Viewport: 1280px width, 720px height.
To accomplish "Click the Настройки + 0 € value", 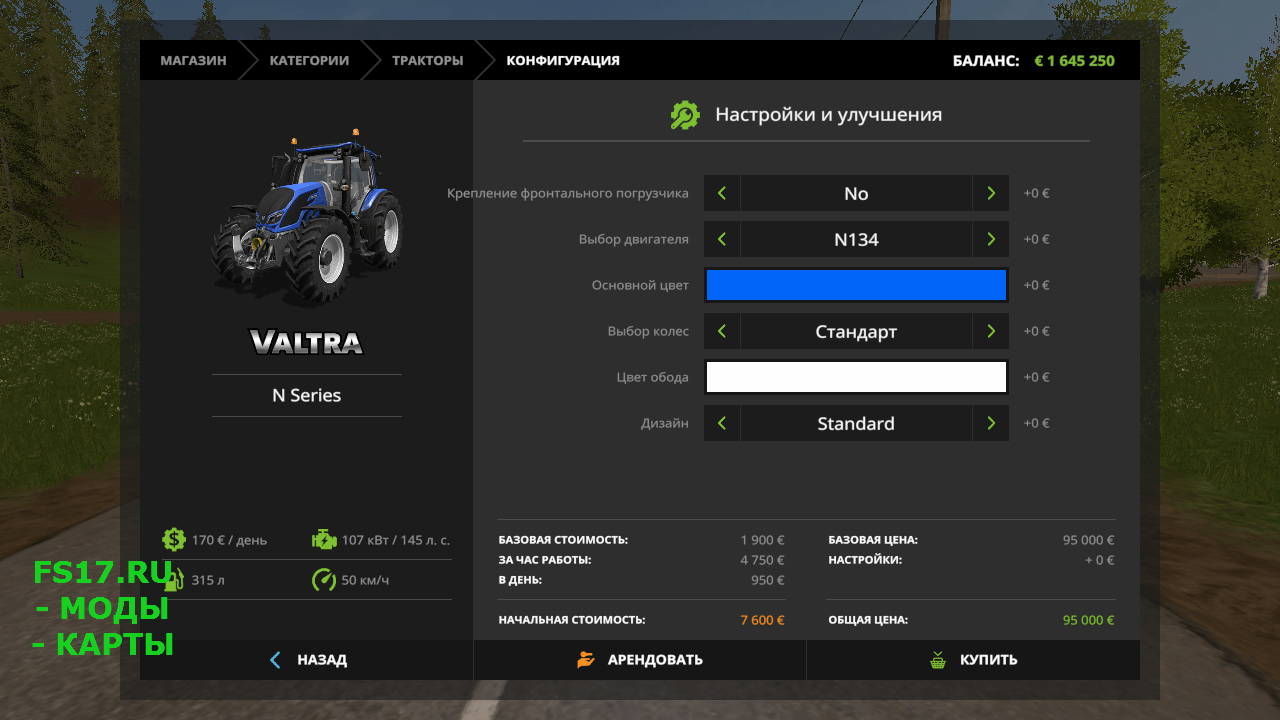I will (1099, 560).
